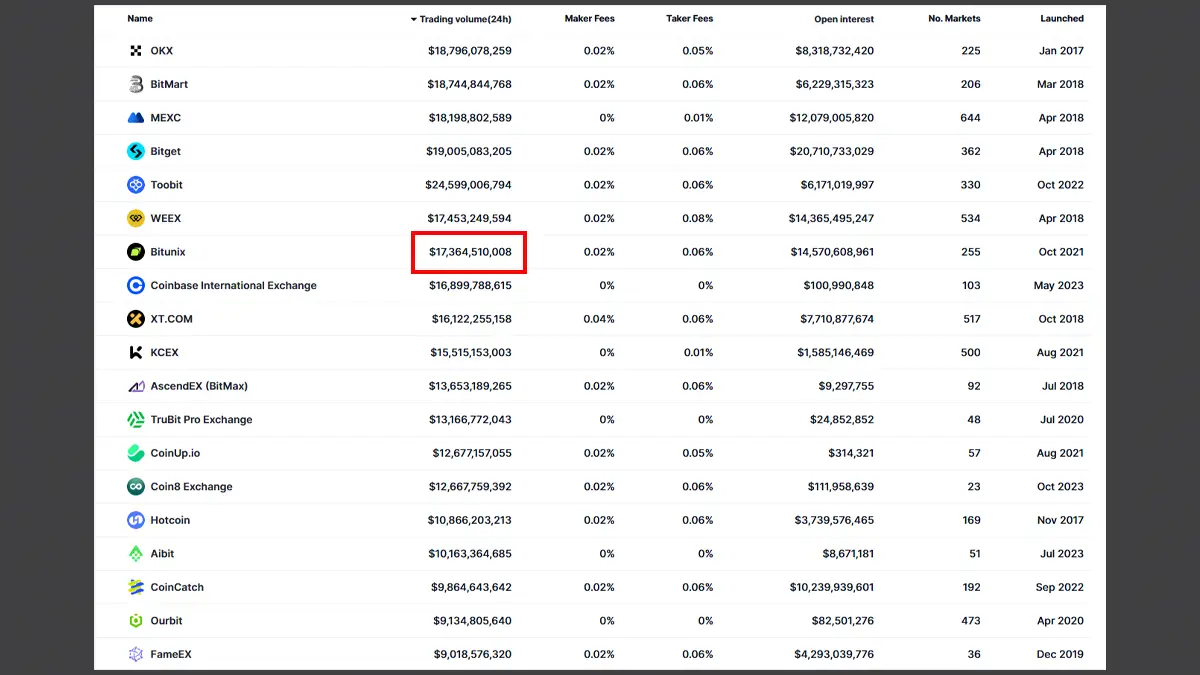Open the Bitget exchange name link
The image size is (1200, 675).
click(166, 151)
